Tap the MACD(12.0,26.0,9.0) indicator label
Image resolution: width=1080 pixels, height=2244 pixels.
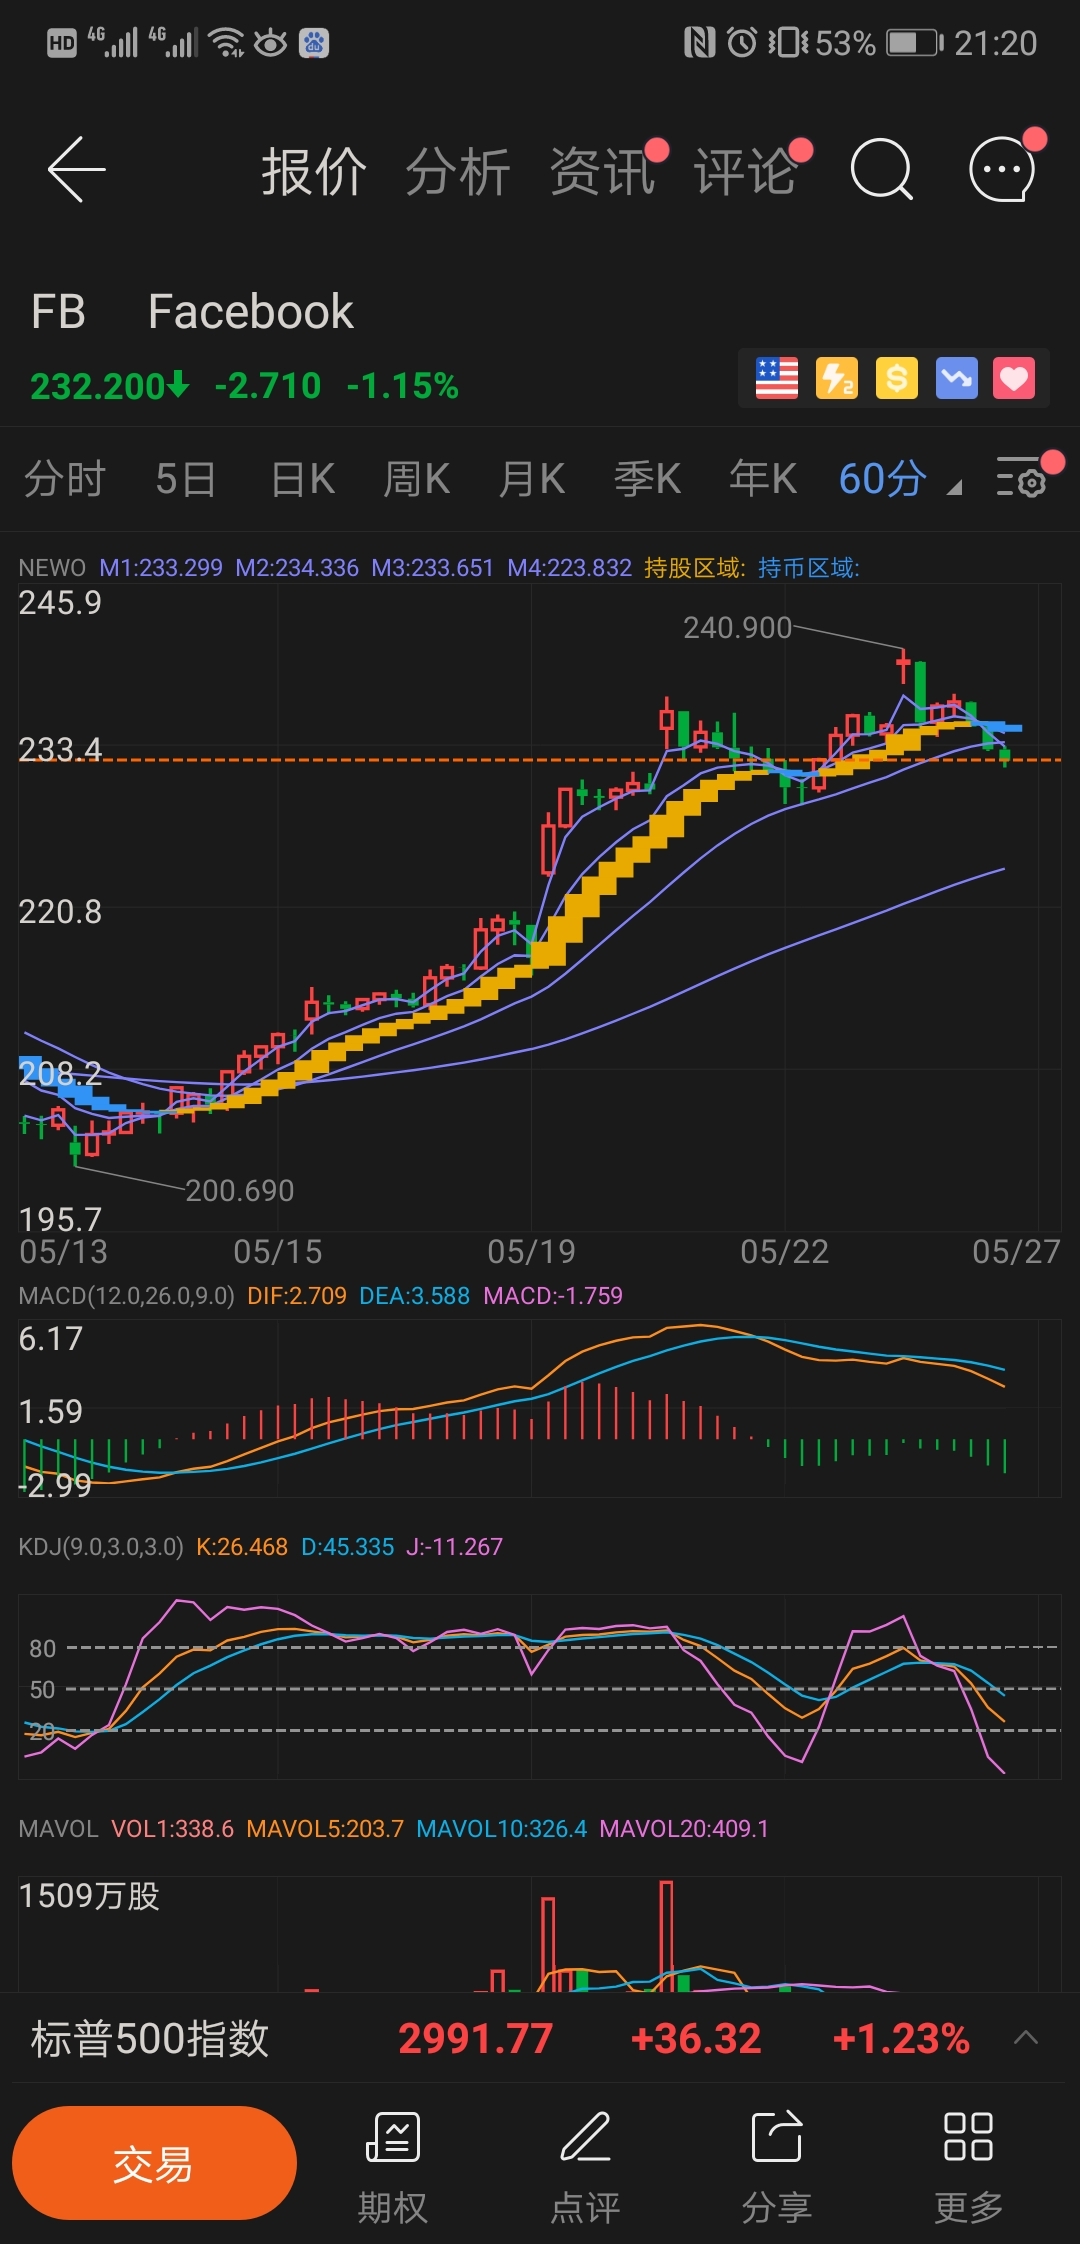point(126,1296)
